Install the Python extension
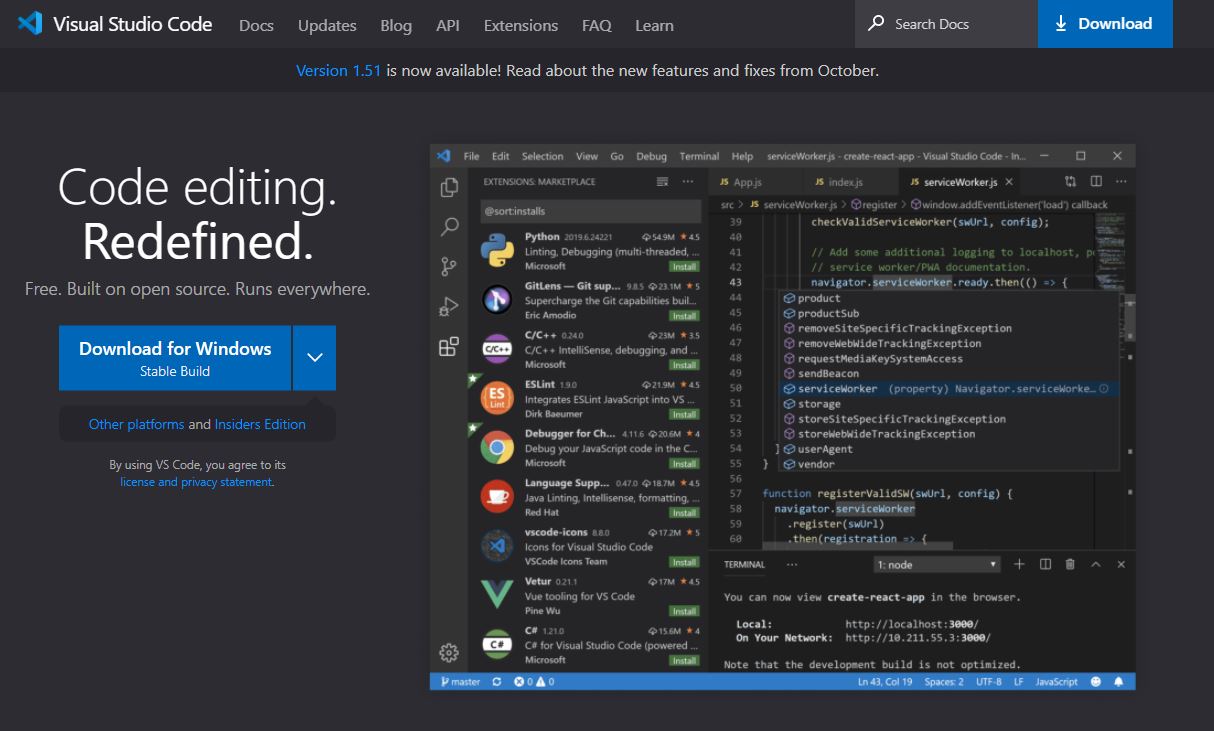 (683, 267)
